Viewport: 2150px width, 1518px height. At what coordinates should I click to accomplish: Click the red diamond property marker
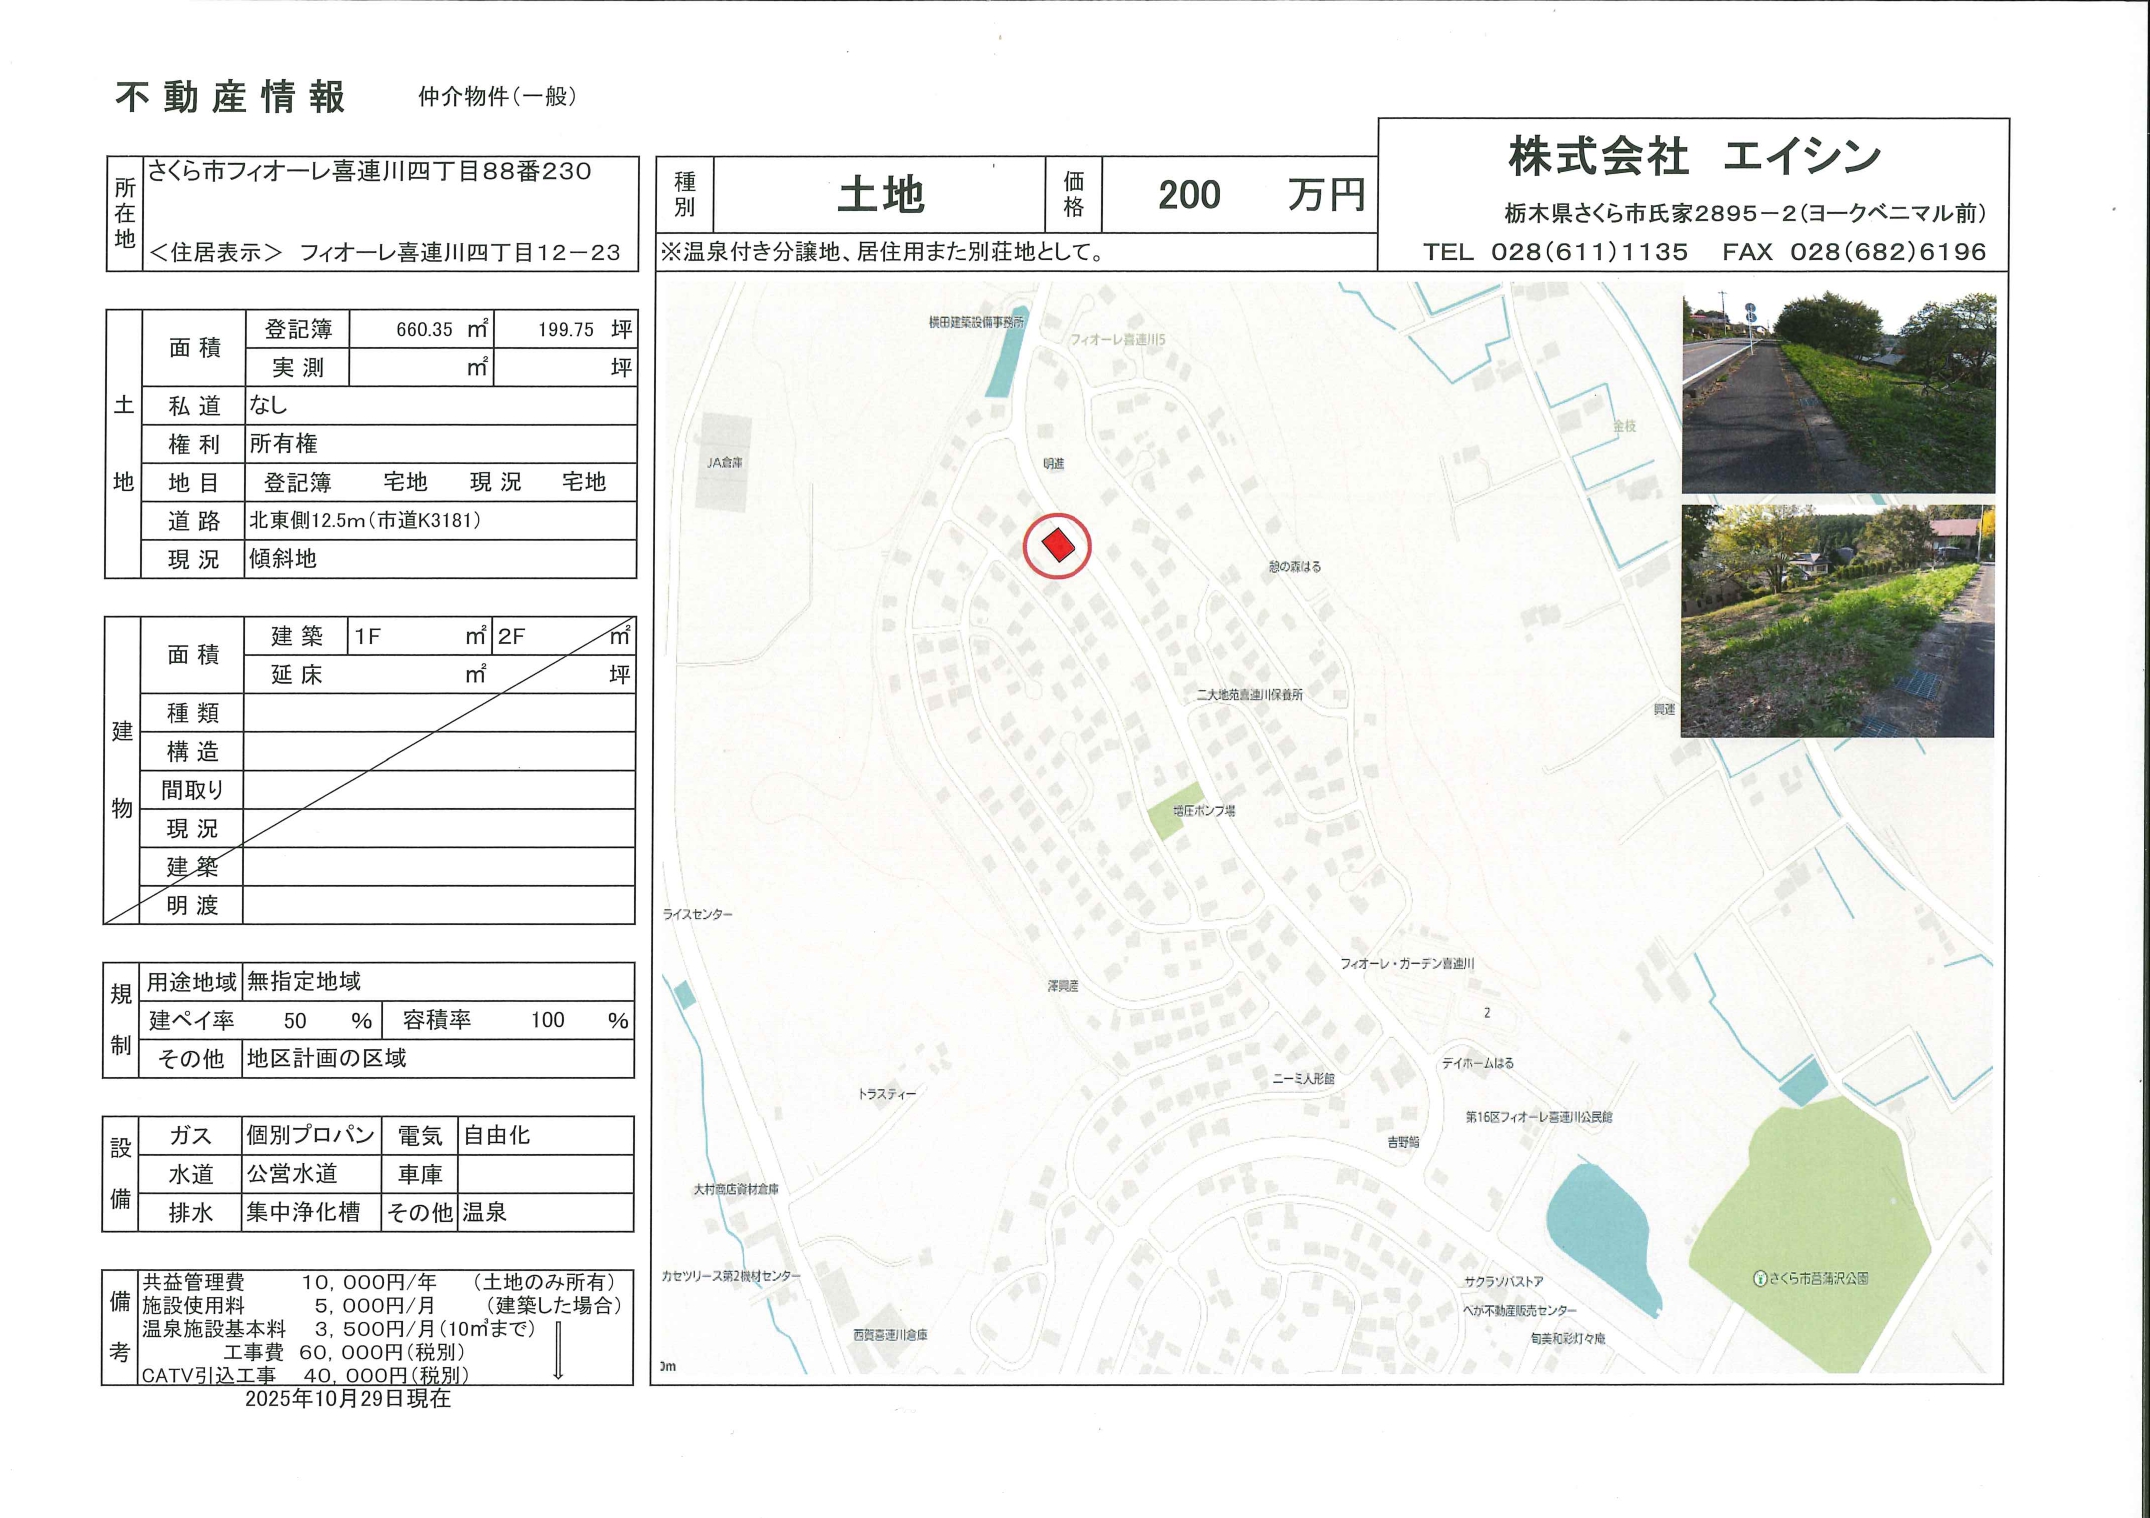1057,546
